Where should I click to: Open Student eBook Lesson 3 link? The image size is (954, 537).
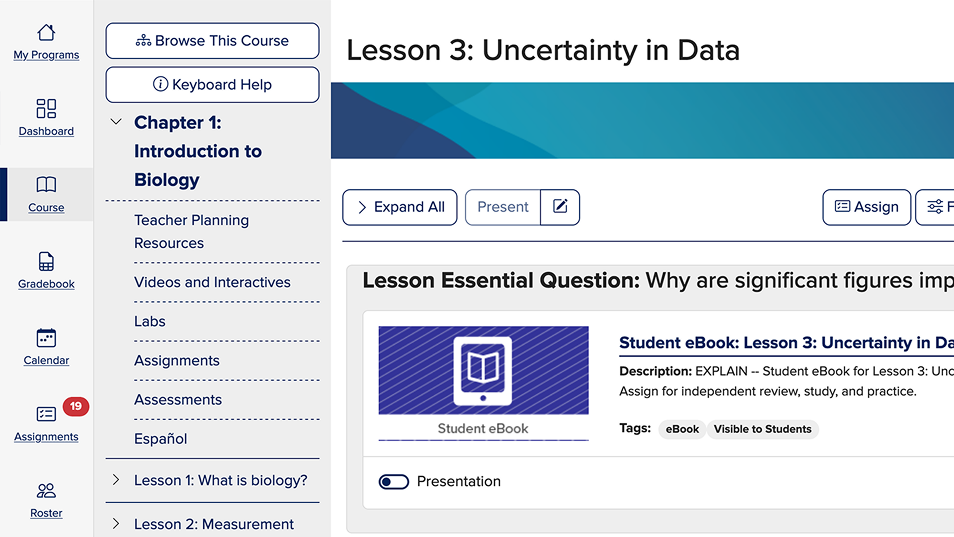click(786, 343)
